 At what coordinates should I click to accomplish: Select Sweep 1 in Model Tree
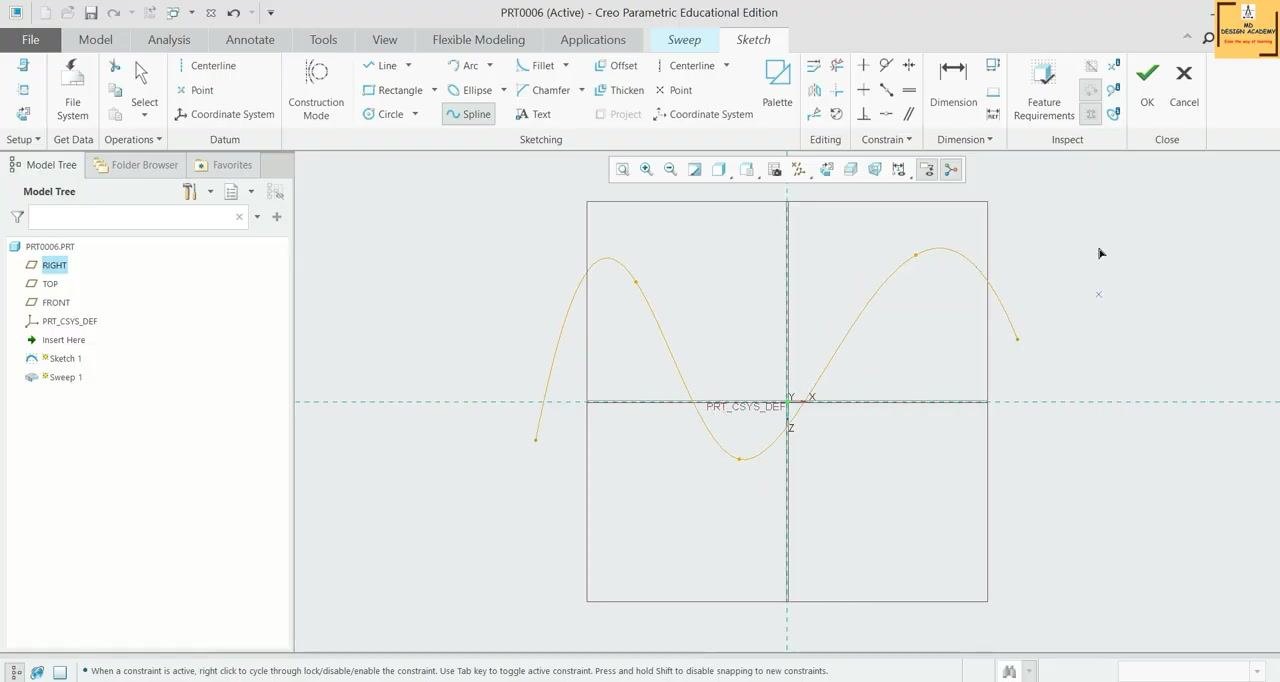click(65, 377)
